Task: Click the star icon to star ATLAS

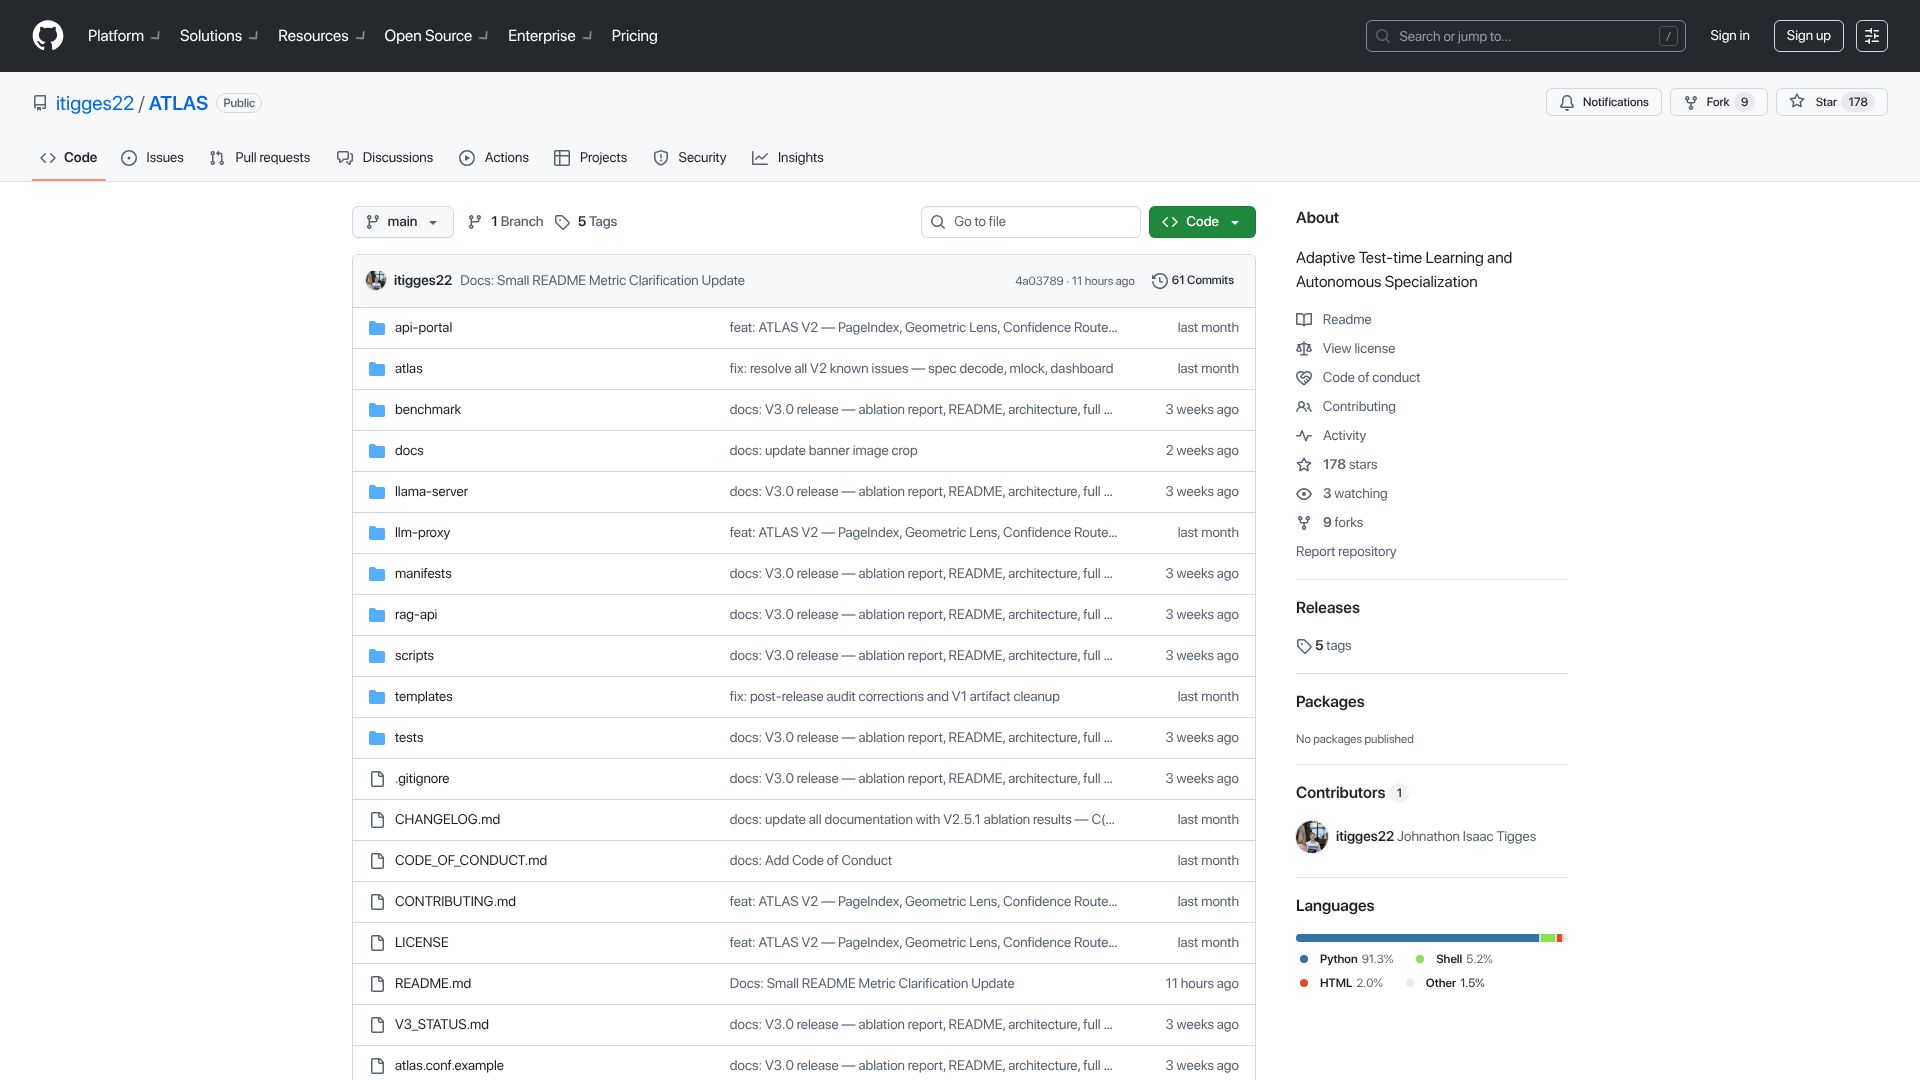Action: point(1797,102)
